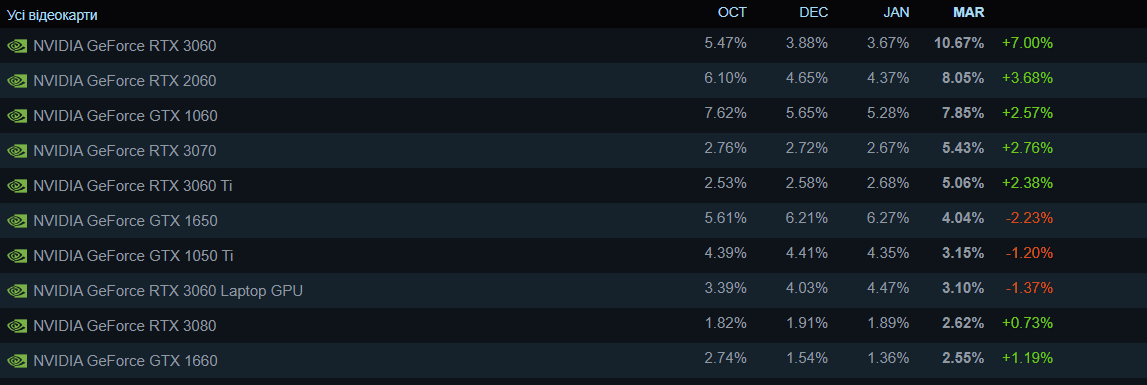
Task: Select the OCT column header
Action: [x=732, y=12]
